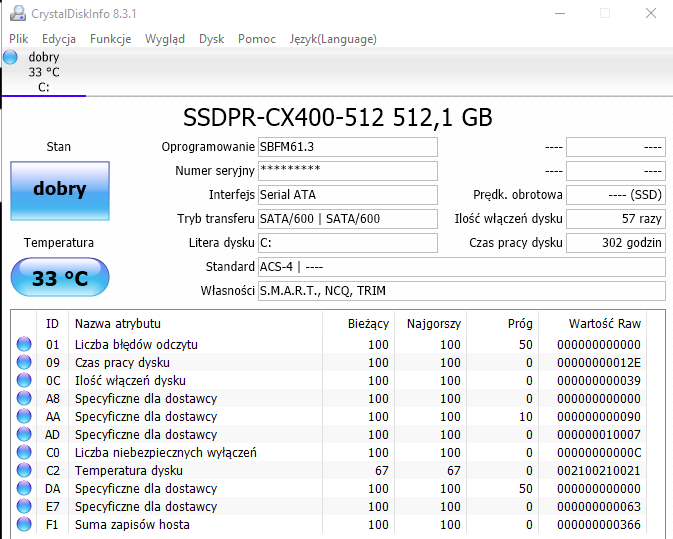Click raw value 00000000012E
Screen dimensions: 673x539
coord(599,363)
